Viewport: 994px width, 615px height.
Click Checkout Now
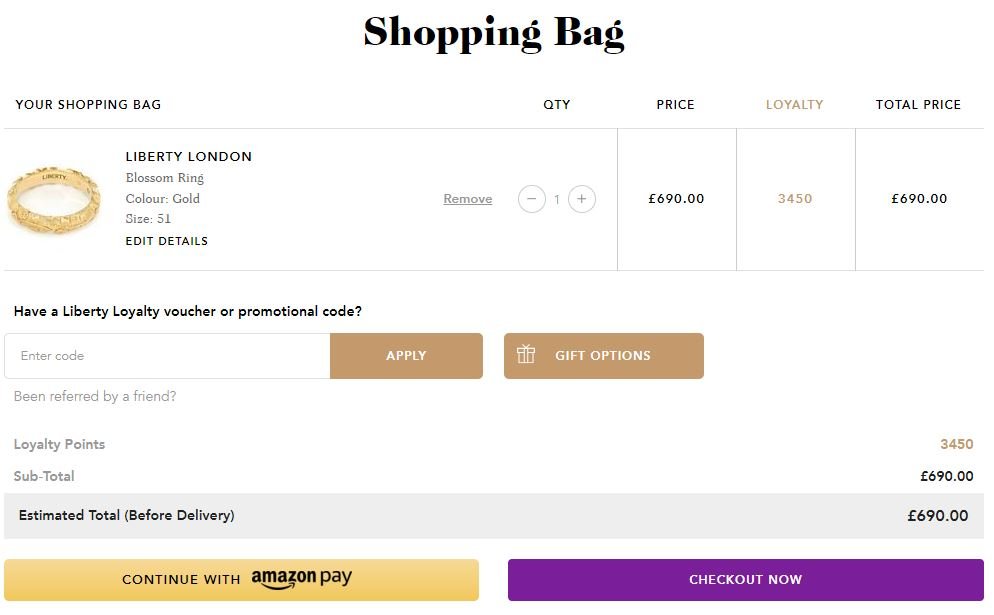coord(746,579)
